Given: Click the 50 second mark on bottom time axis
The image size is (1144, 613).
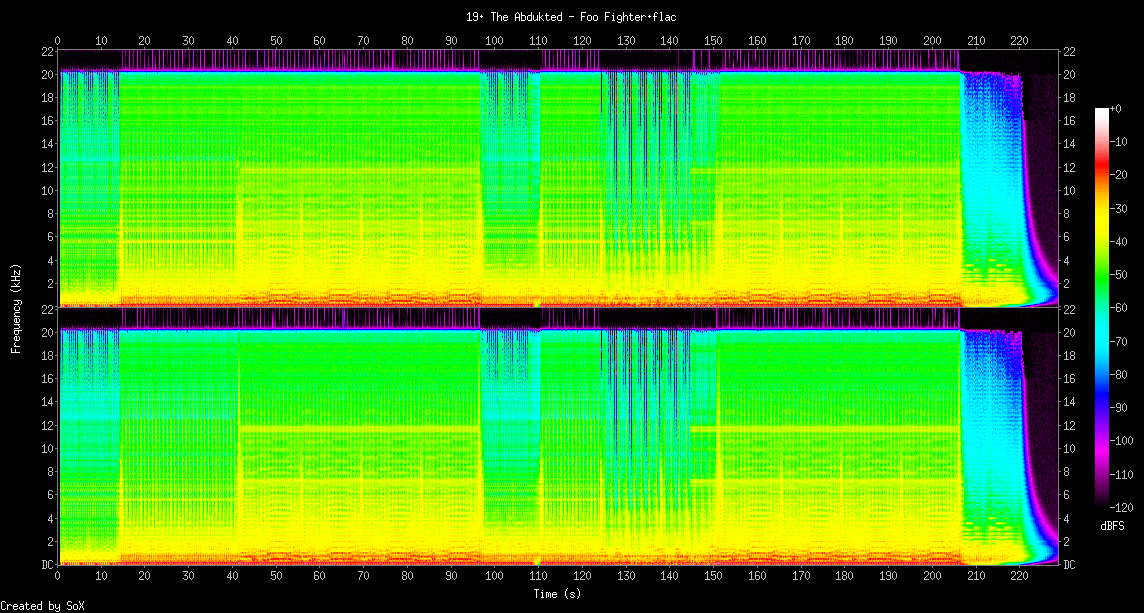Looking at the screenshot, I should [276, 576].
